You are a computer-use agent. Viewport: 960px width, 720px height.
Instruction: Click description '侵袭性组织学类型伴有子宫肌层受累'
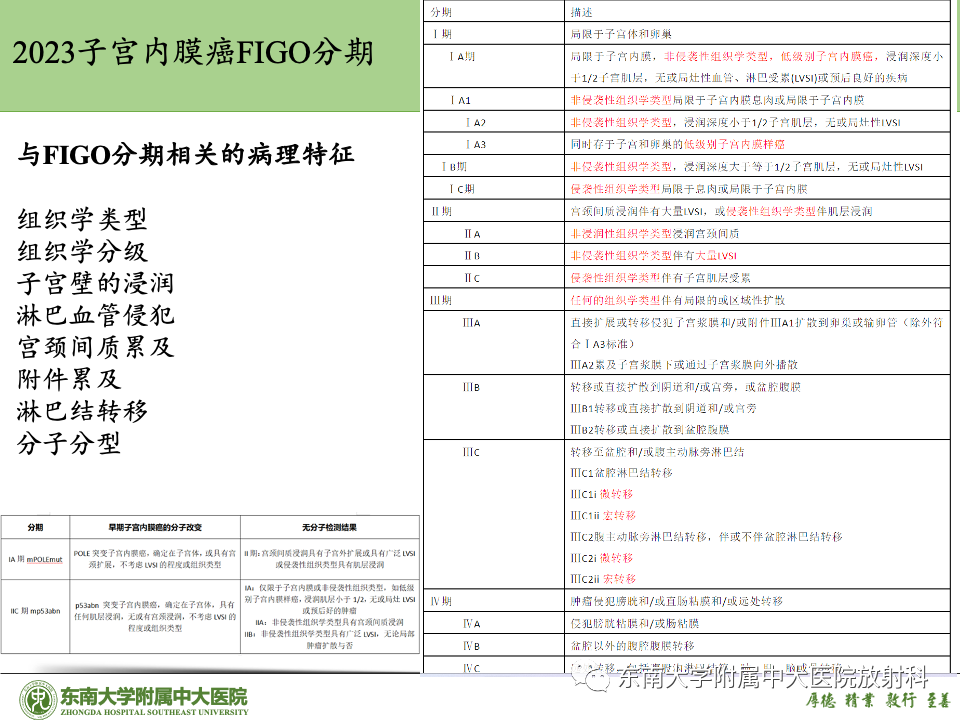coord(660,278)
